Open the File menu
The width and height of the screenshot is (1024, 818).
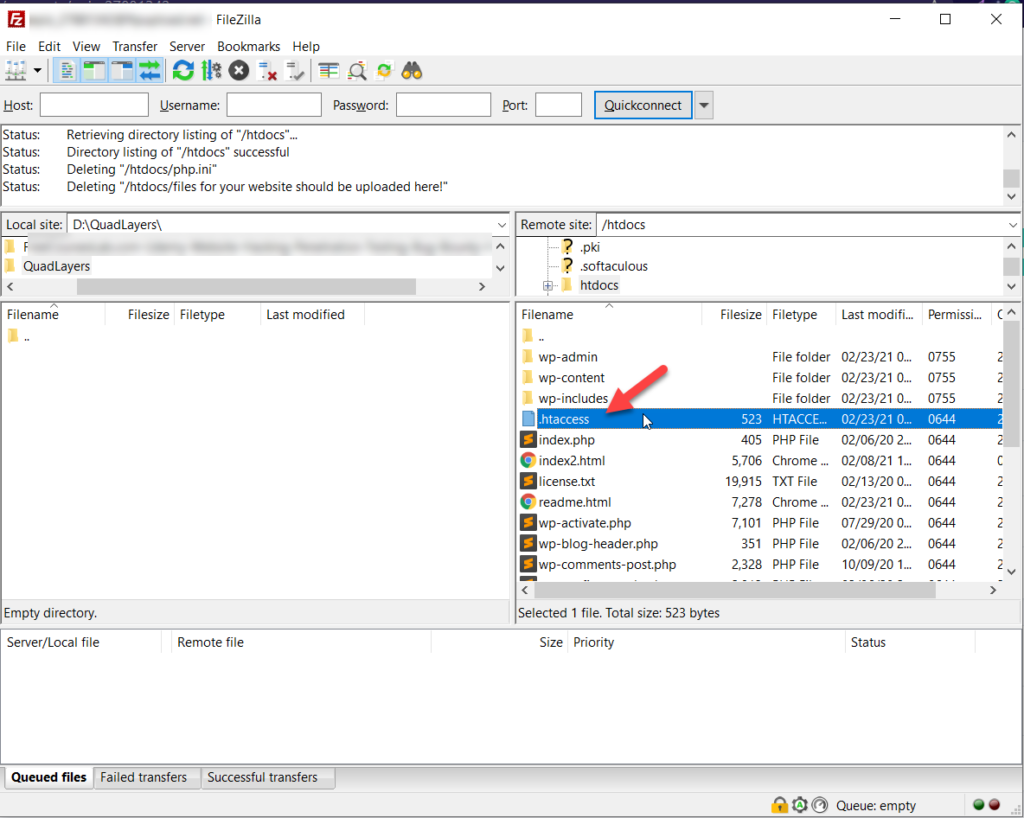pos(16,46)
